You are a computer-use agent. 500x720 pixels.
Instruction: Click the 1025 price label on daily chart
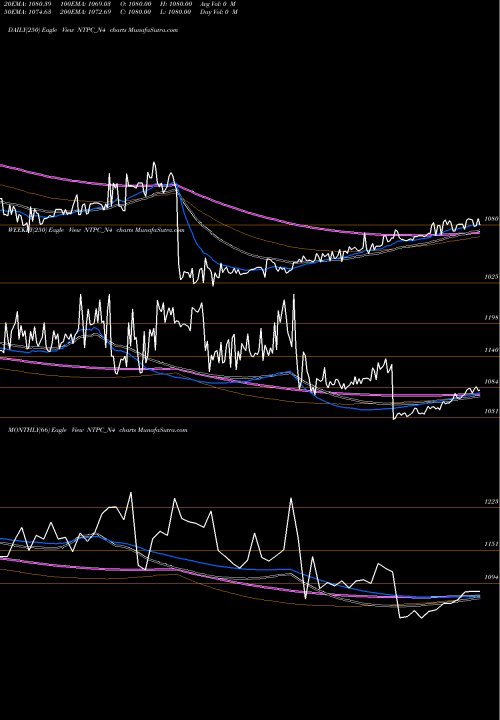491,277
